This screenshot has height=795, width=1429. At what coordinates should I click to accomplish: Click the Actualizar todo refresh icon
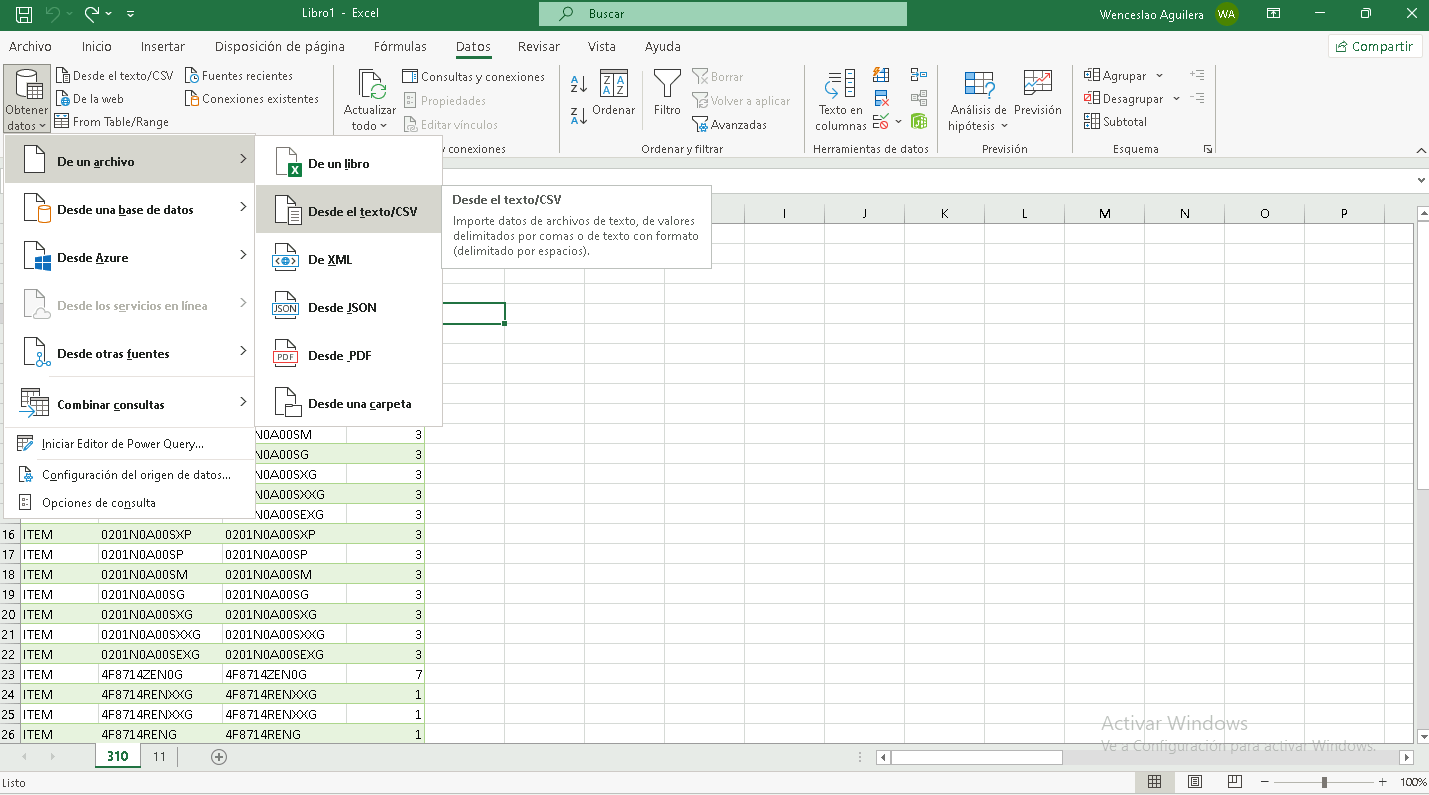(370, 86)
